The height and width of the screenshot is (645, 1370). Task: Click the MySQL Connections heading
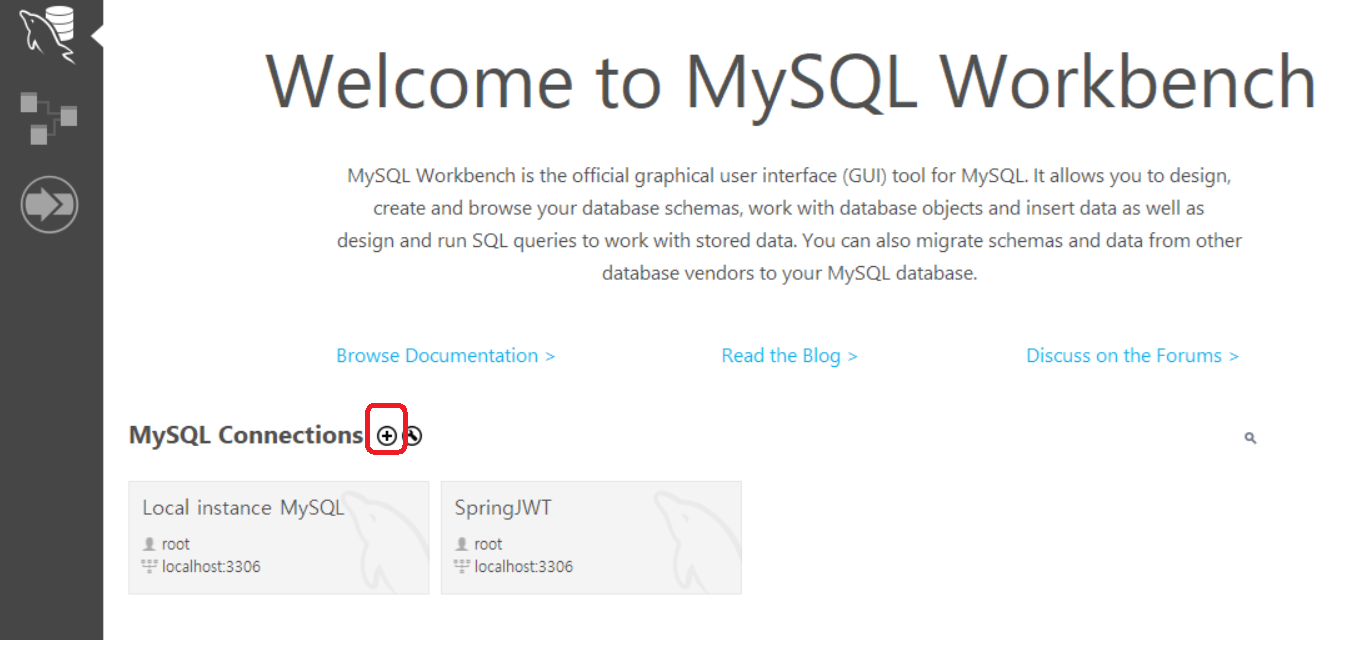[245, 435]
